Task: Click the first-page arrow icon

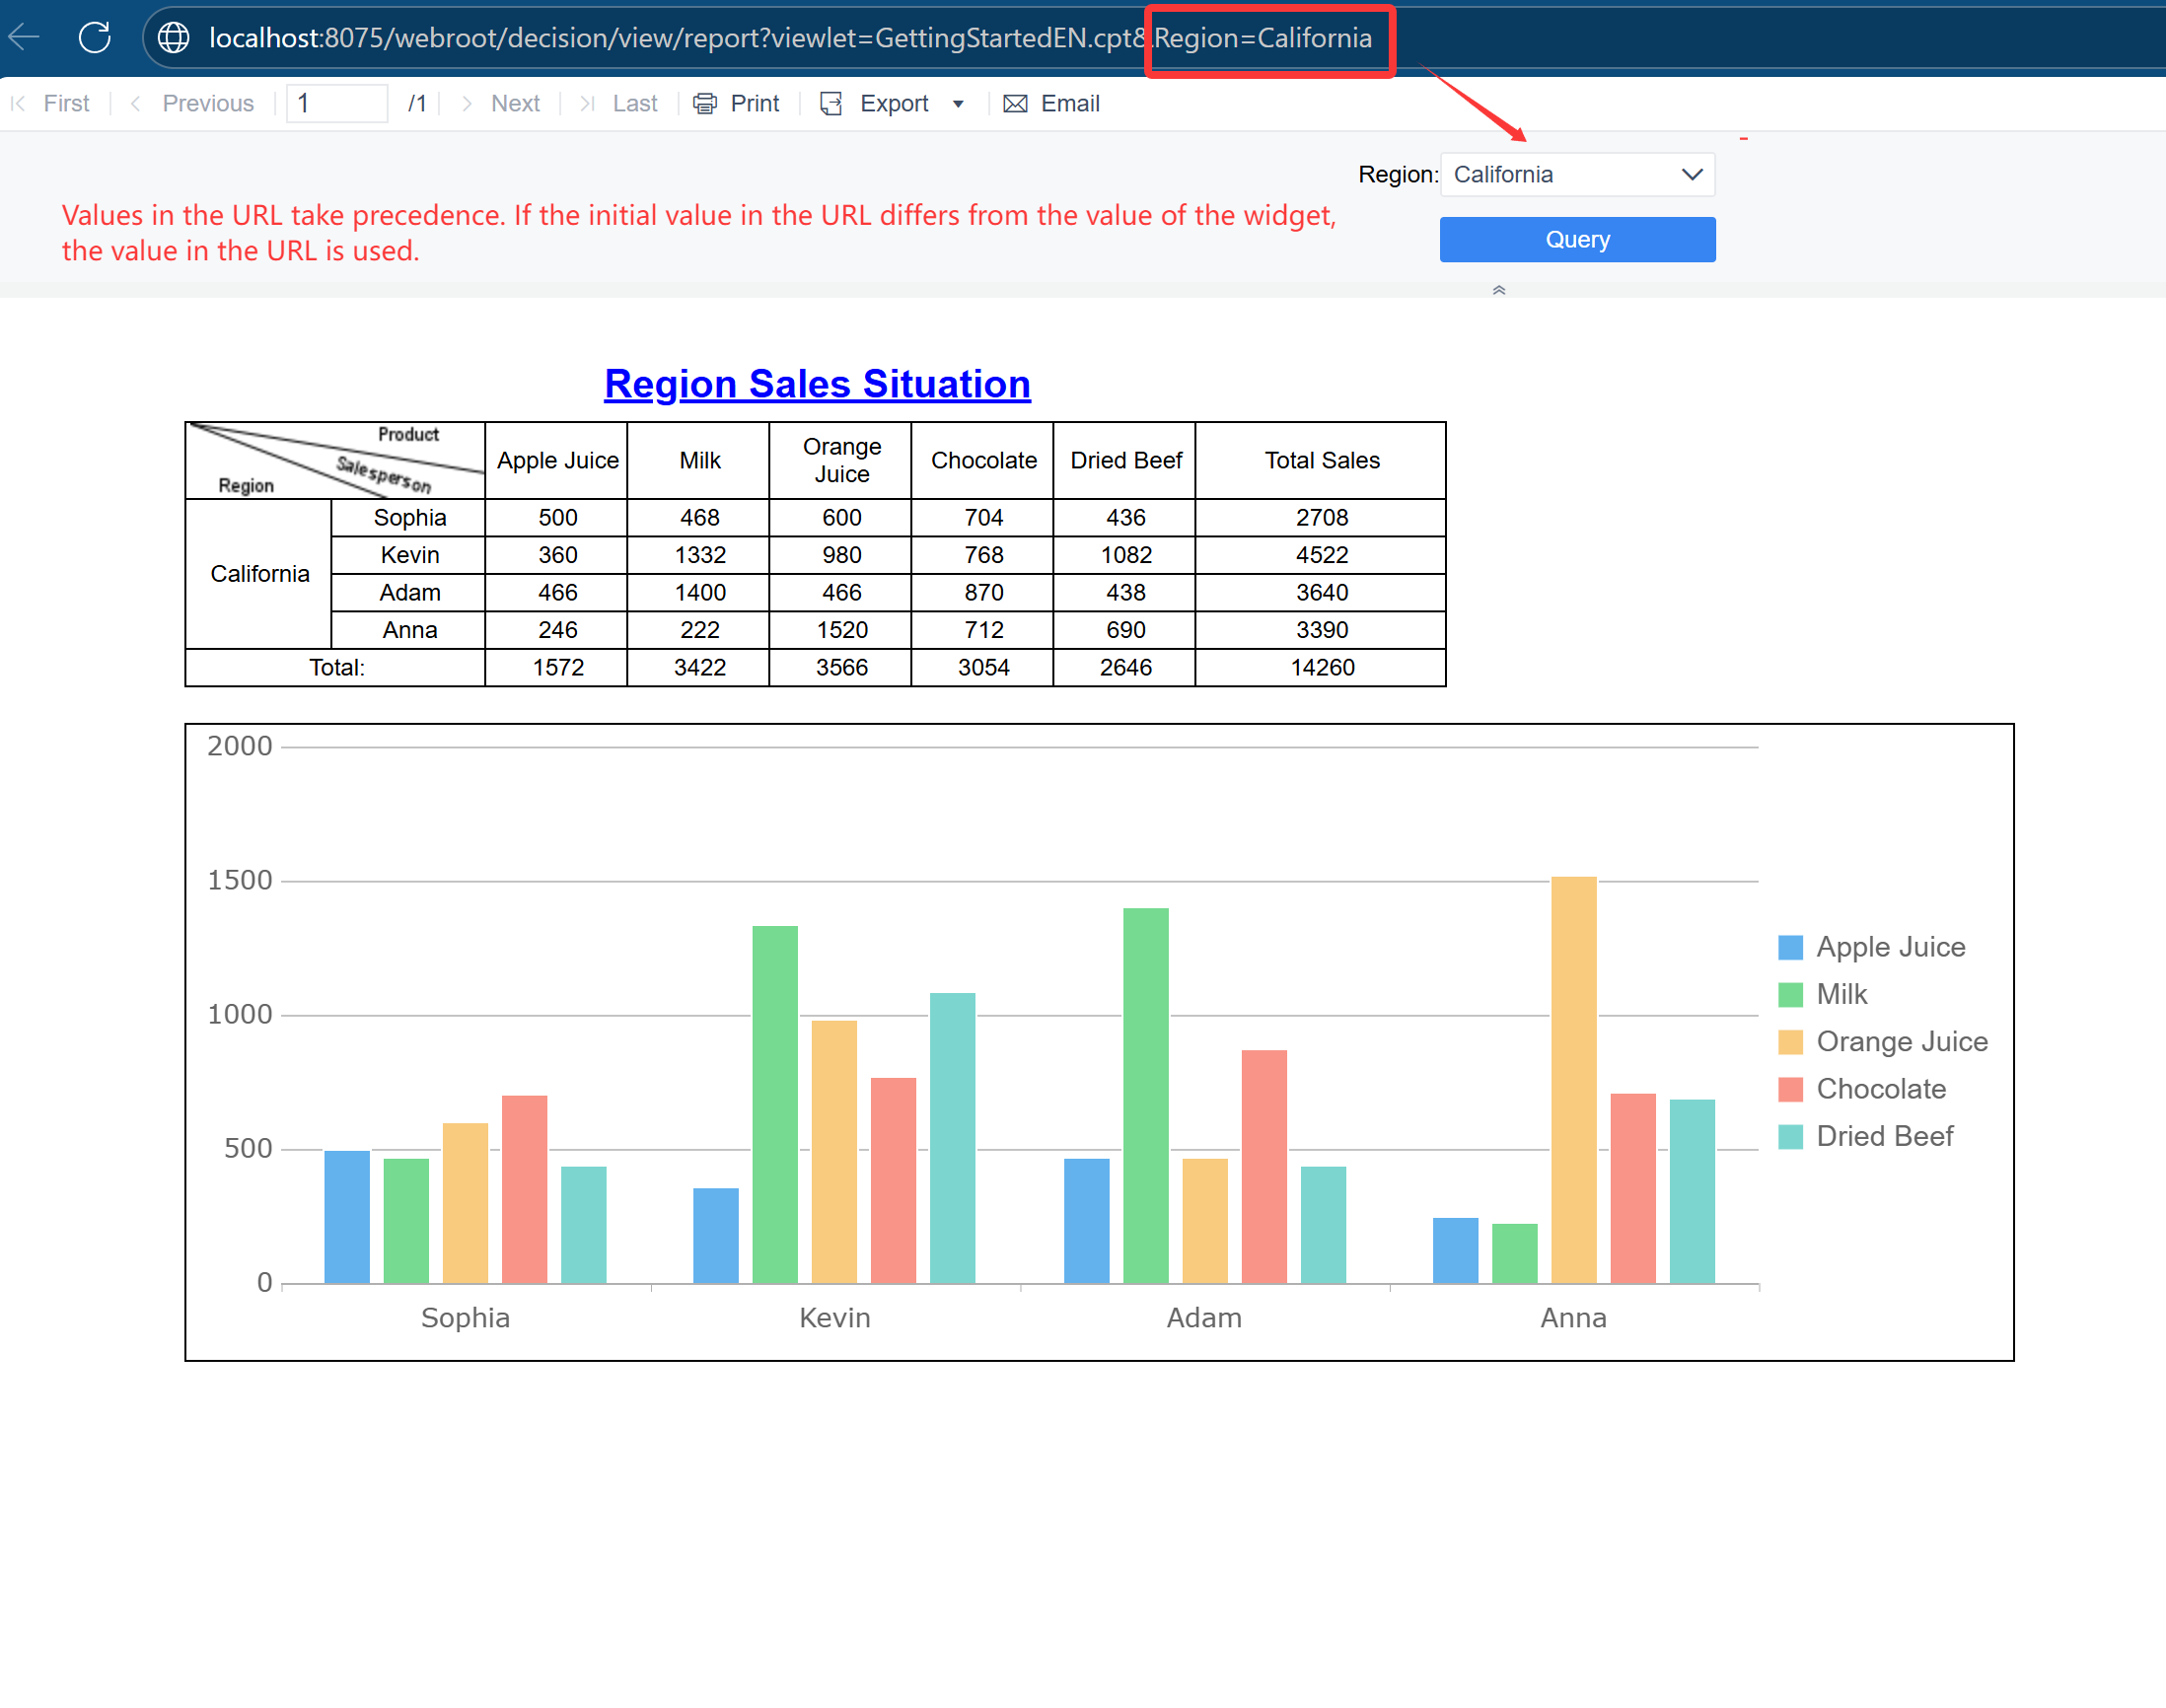Action: click(x=18, y=104)
